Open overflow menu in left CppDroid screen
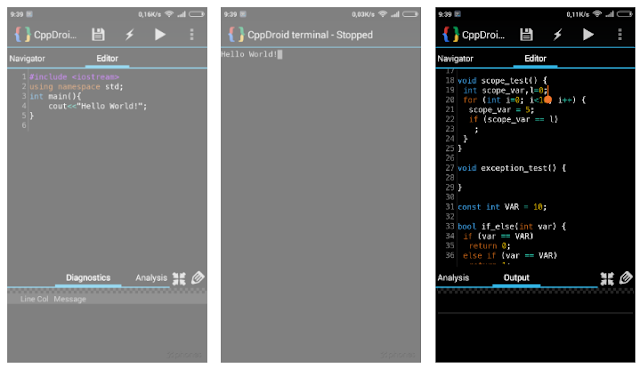The image size is (640, 369). 191,35
